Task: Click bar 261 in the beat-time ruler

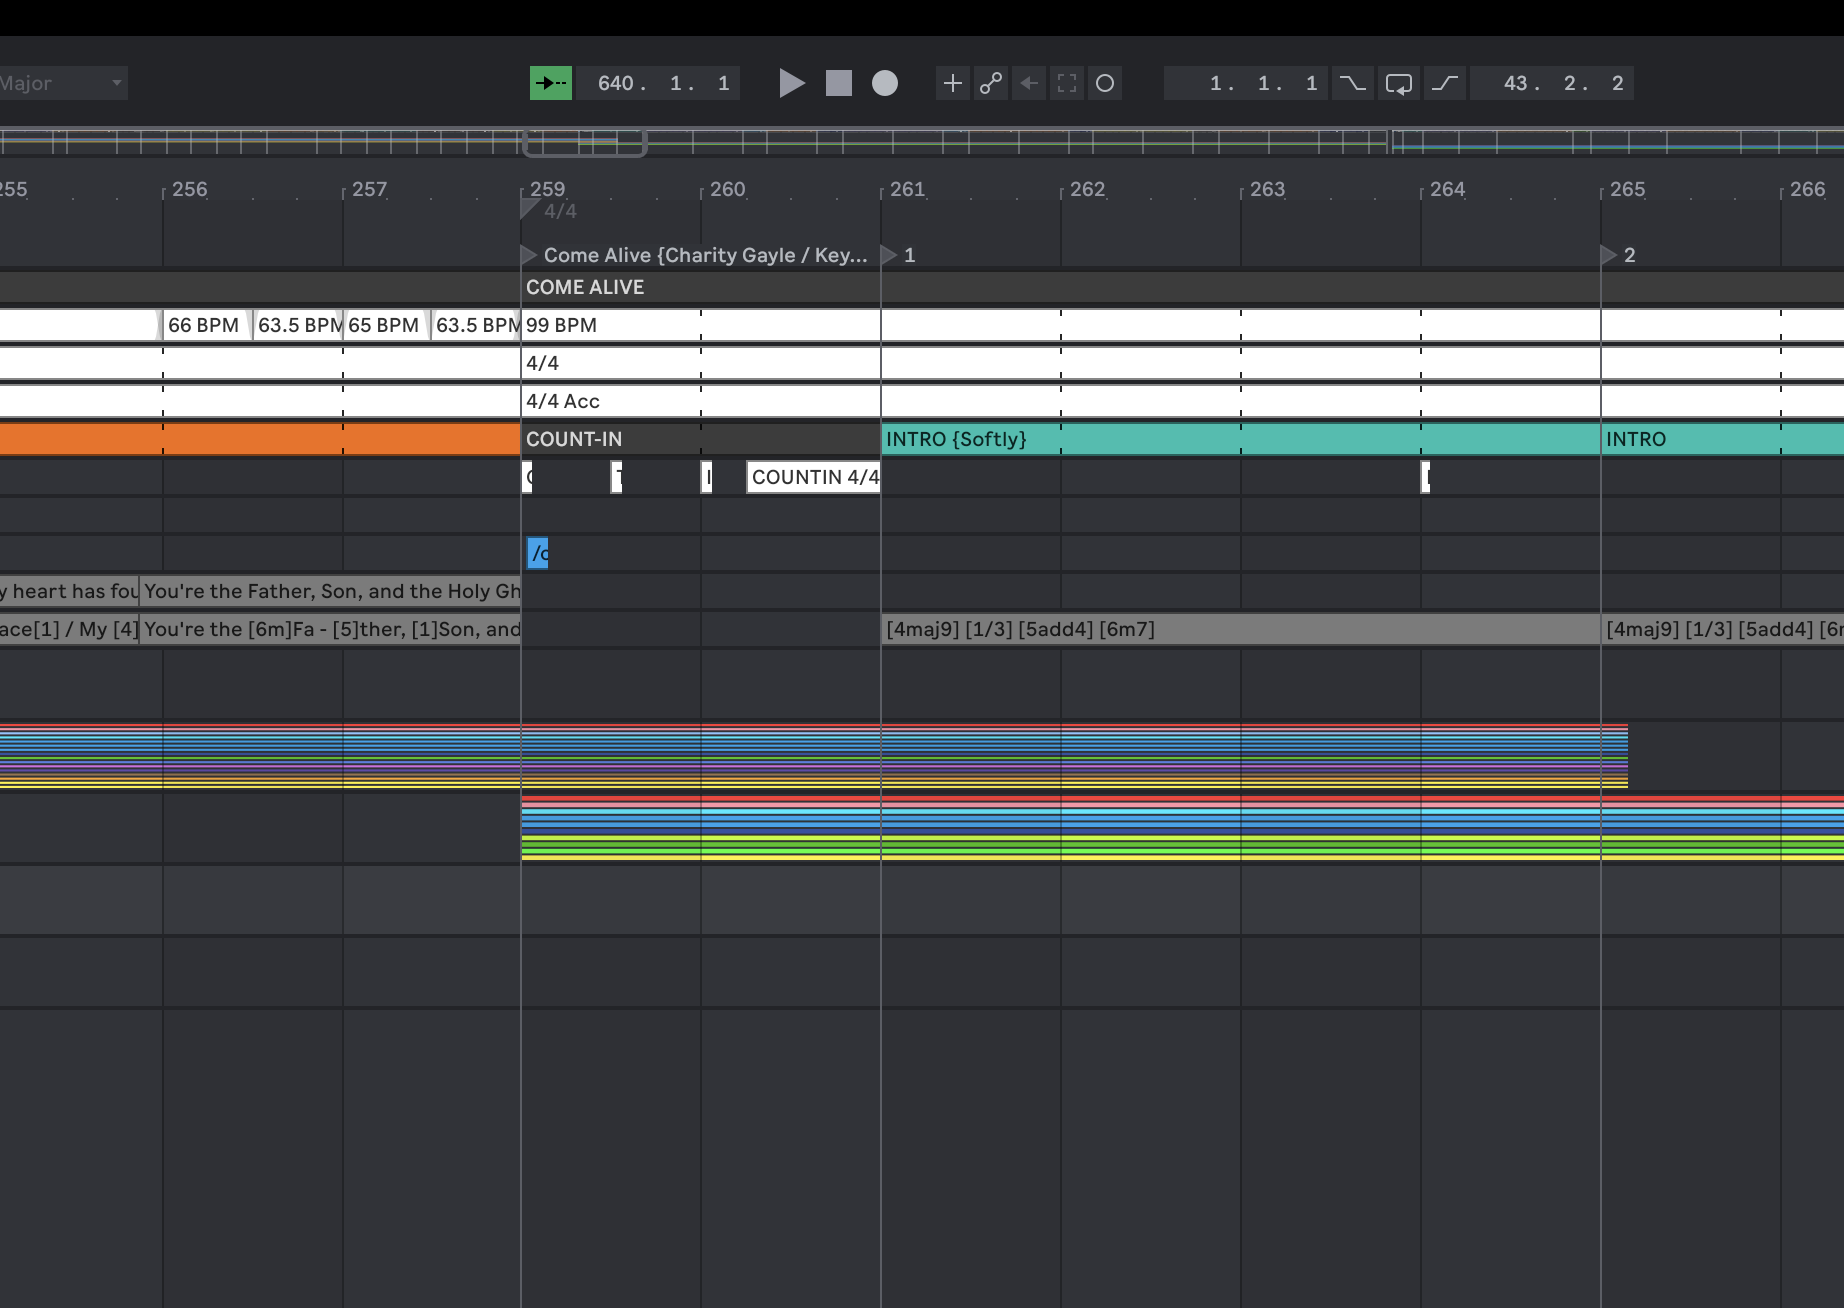Action: coord(907,189)
